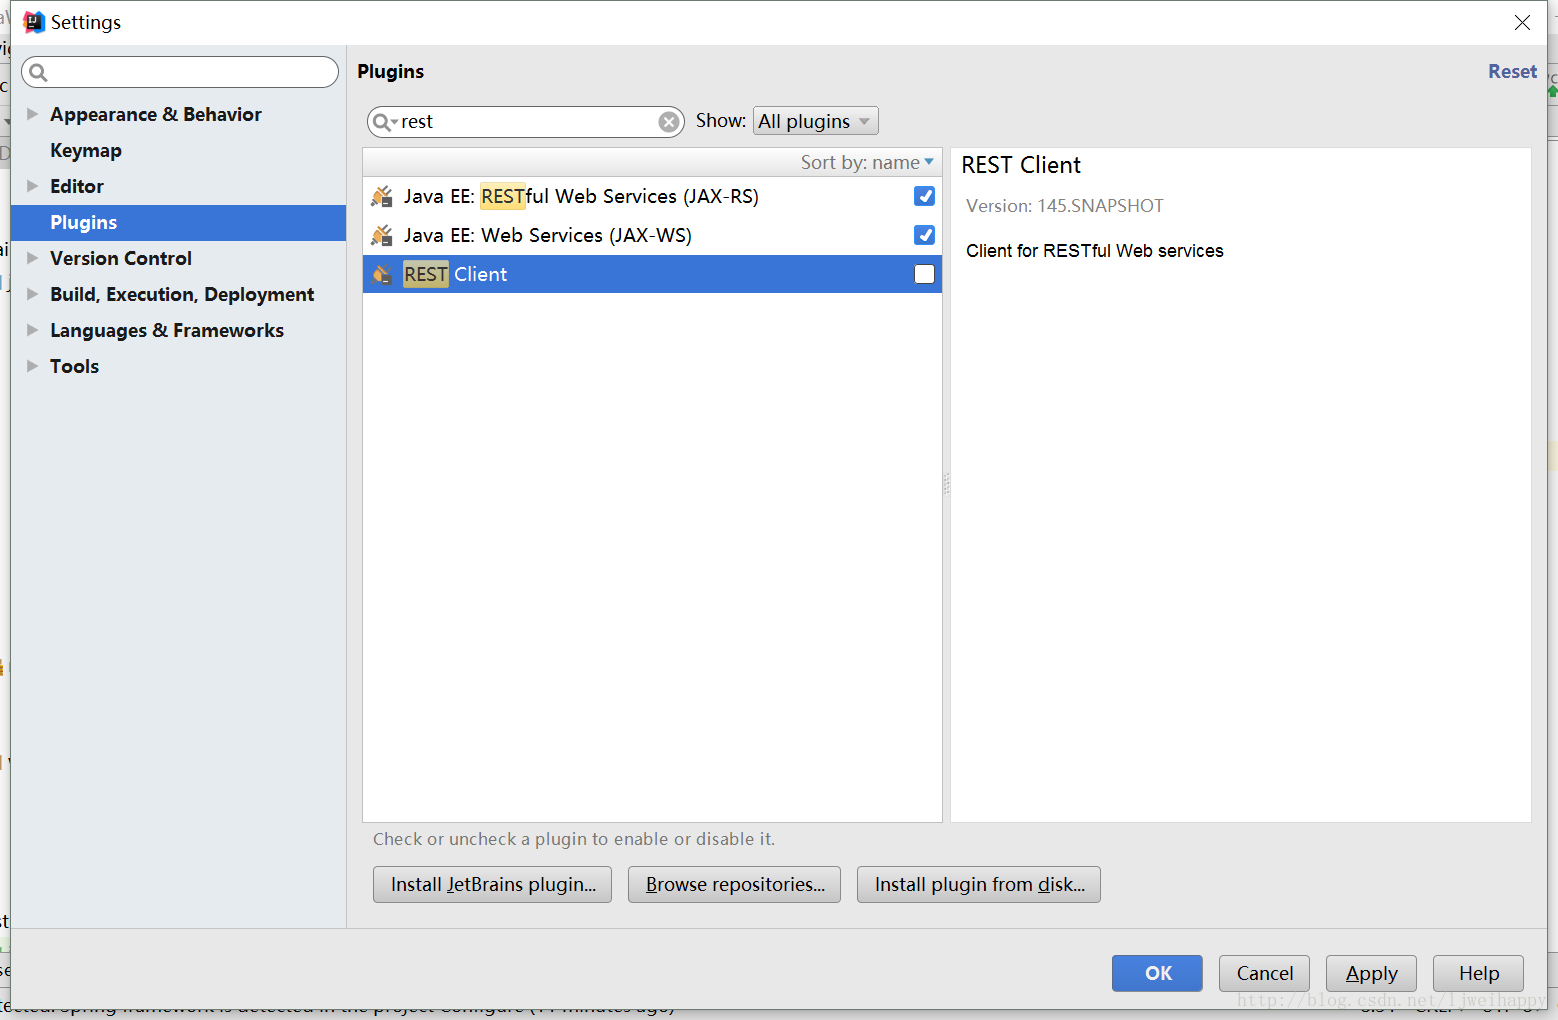Select Appearance & Behavior settings category
Screen dimensions: 1558x1020
tap(156, 114)
